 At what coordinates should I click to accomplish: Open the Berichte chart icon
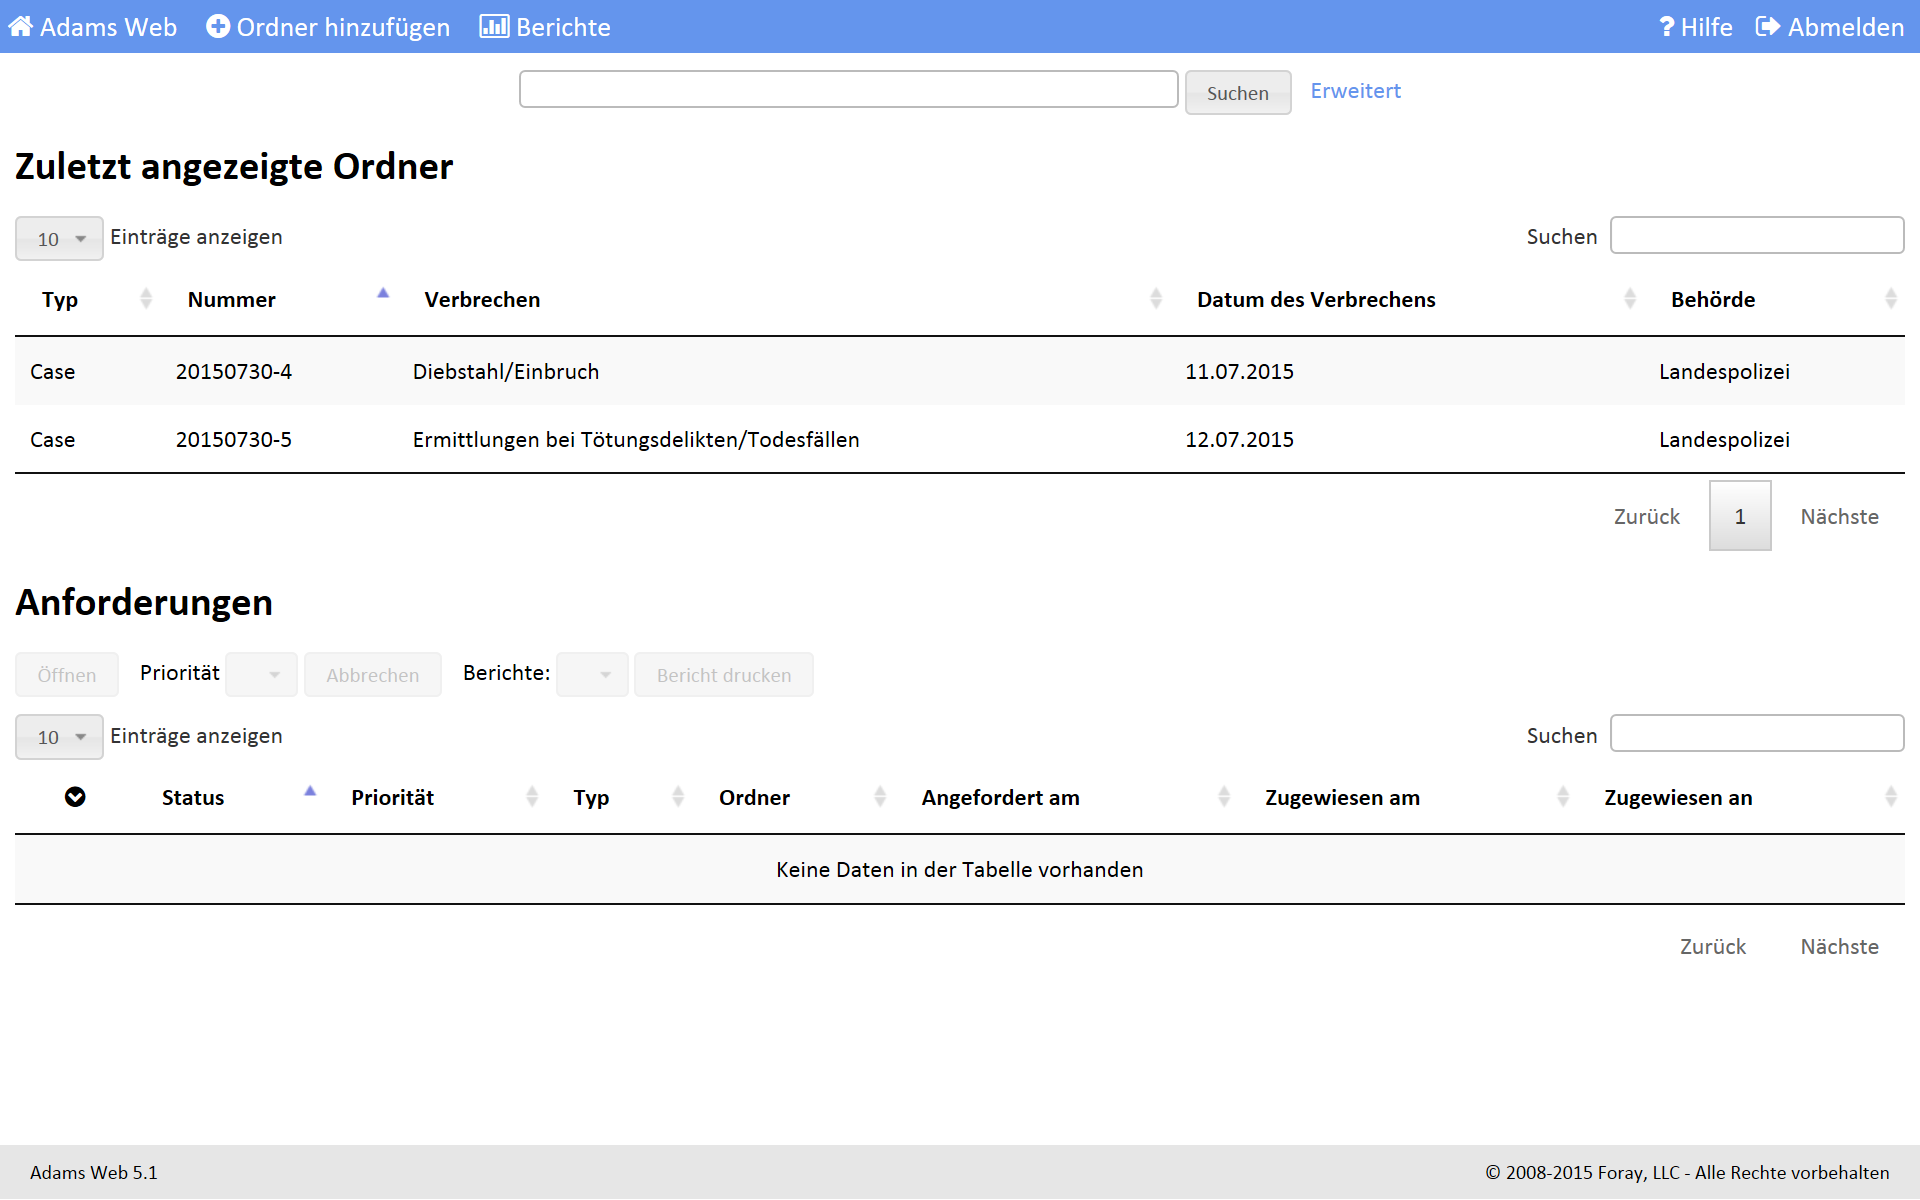pyautogui.click(x=494, y=27)
